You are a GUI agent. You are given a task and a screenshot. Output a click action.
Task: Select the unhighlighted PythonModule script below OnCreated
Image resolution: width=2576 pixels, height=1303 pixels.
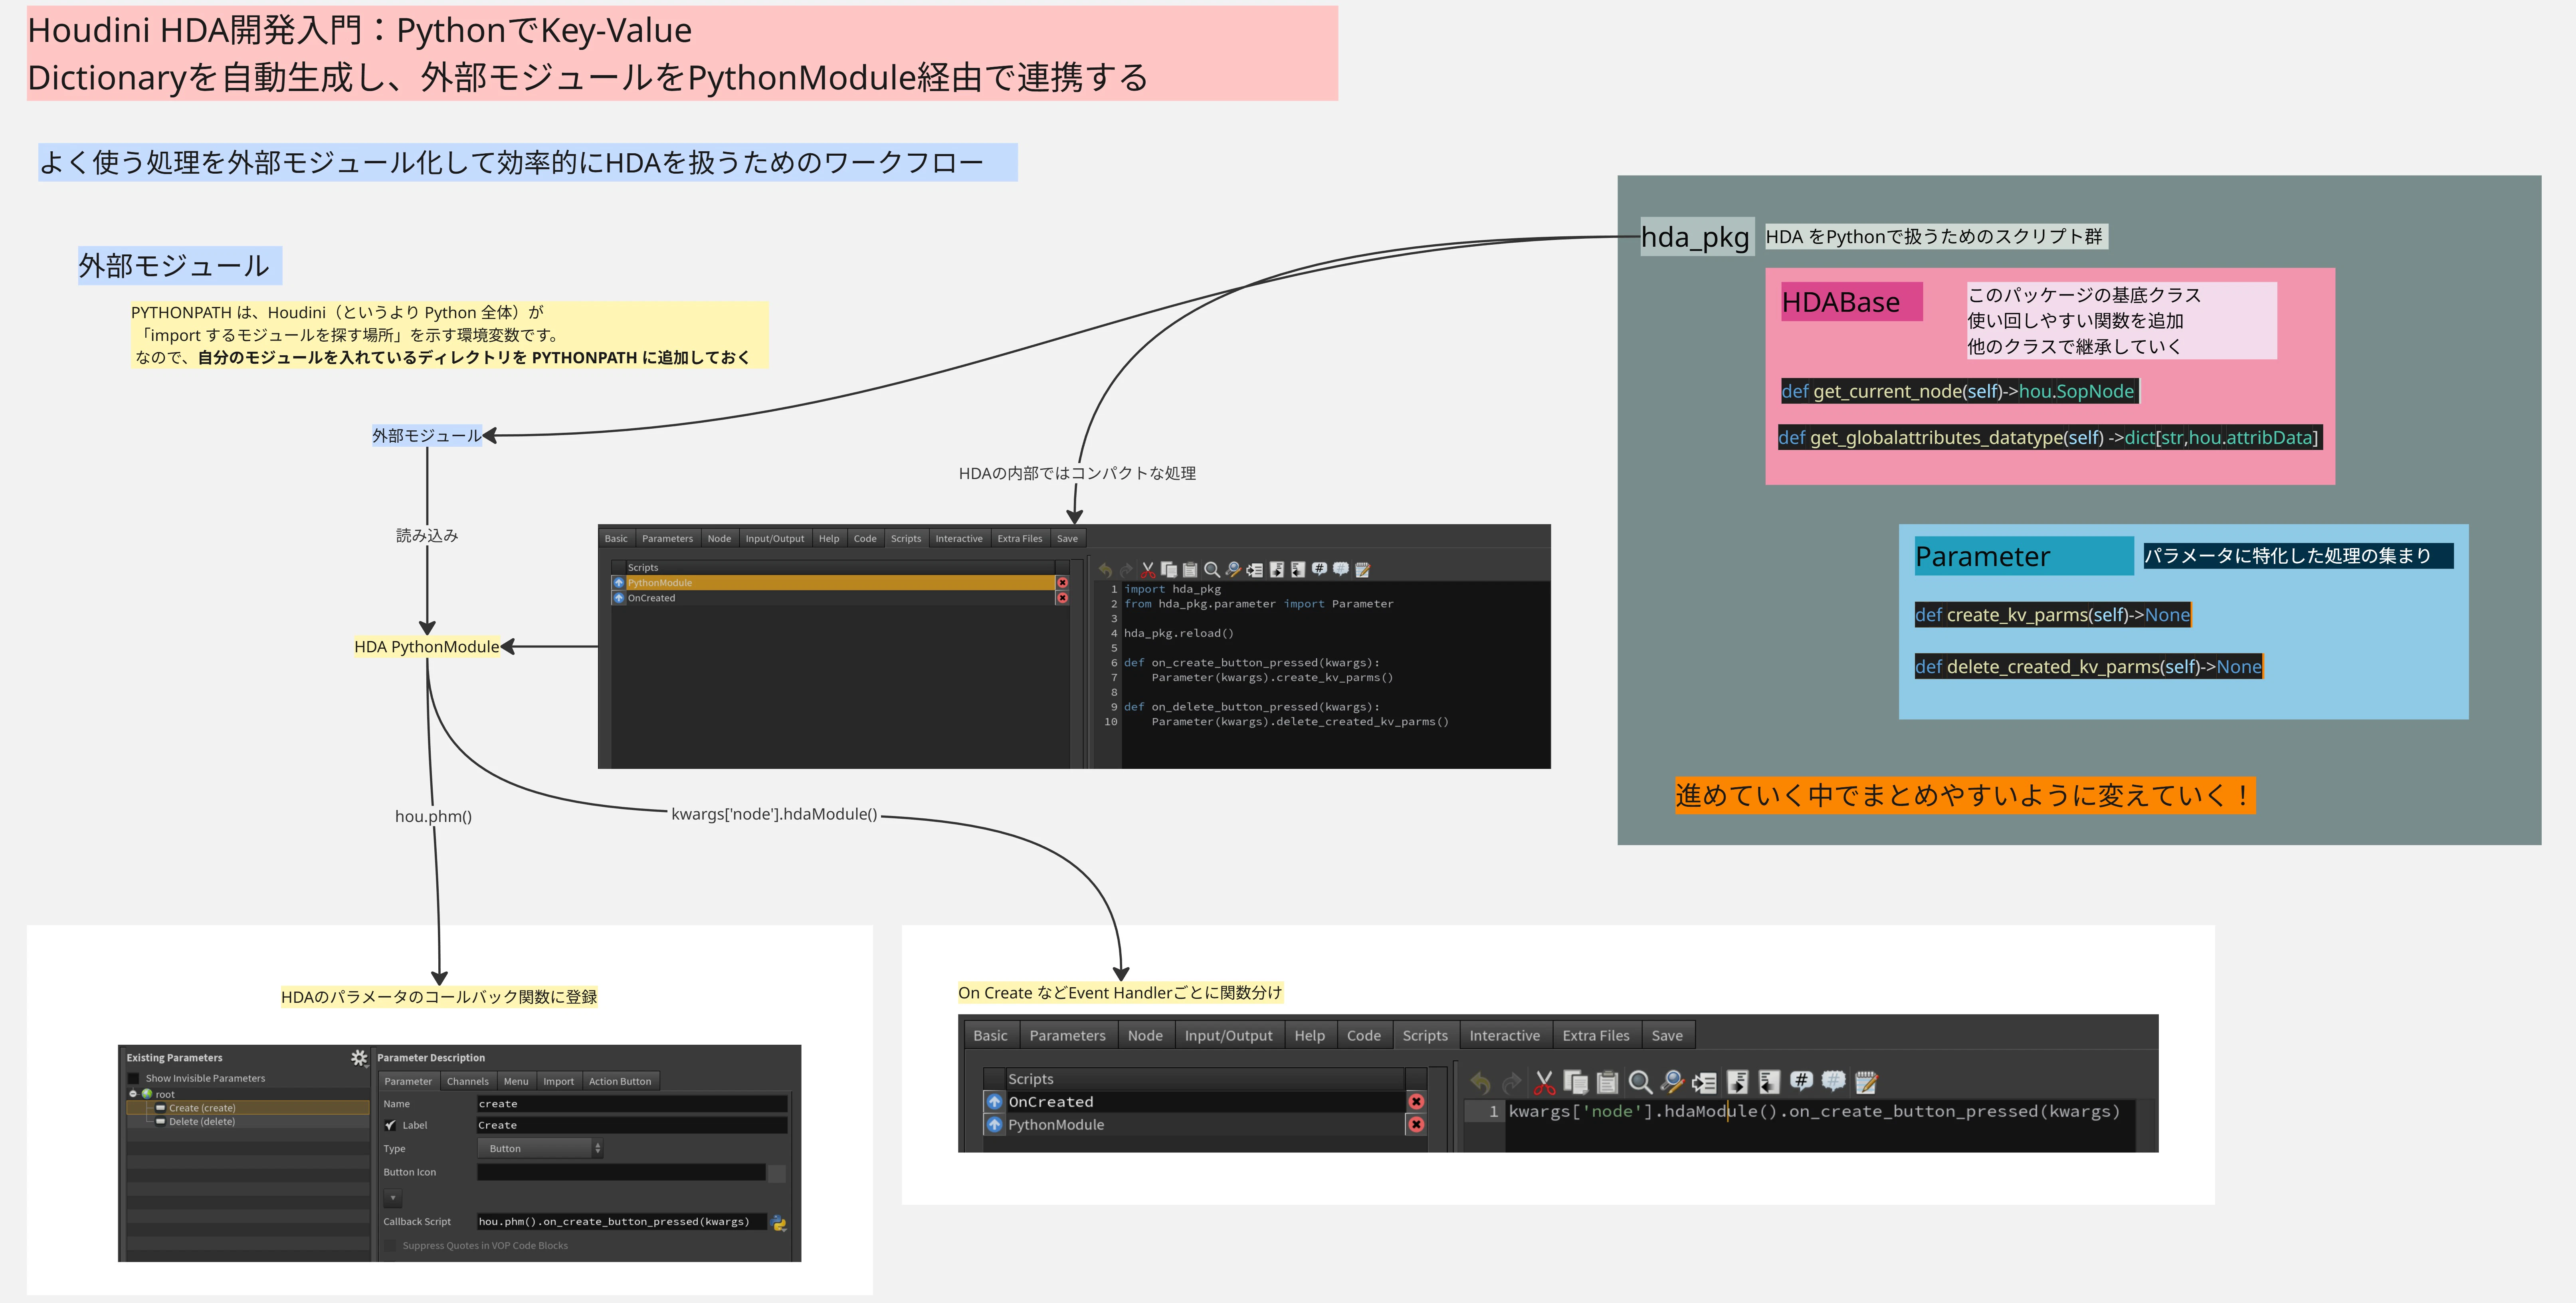point(1205,1125)
